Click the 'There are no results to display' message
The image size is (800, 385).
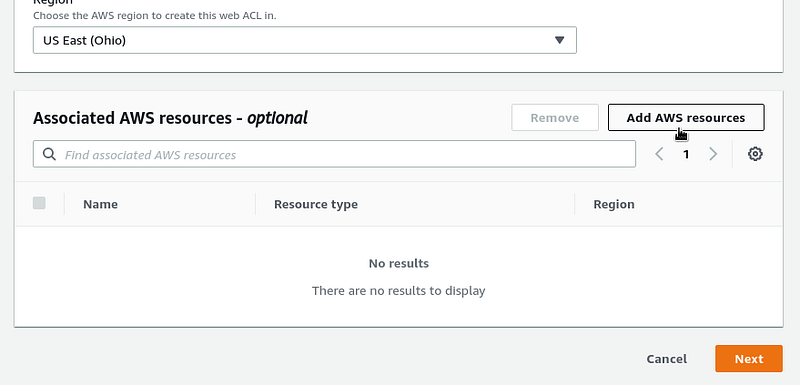(x=398, y=291)
